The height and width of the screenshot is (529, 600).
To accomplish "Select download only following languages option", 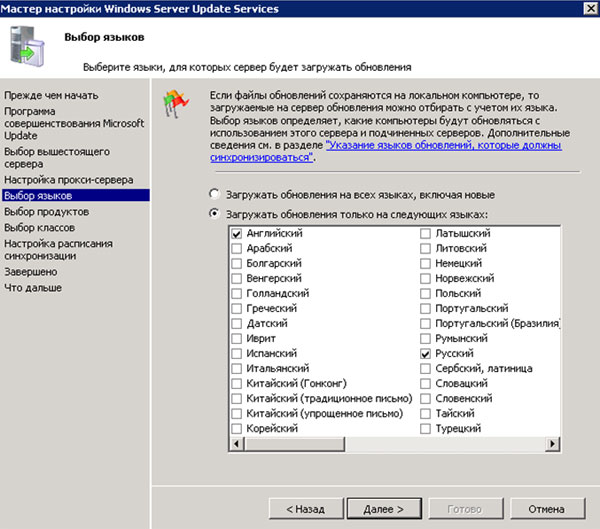I will [x=214, y=213].
